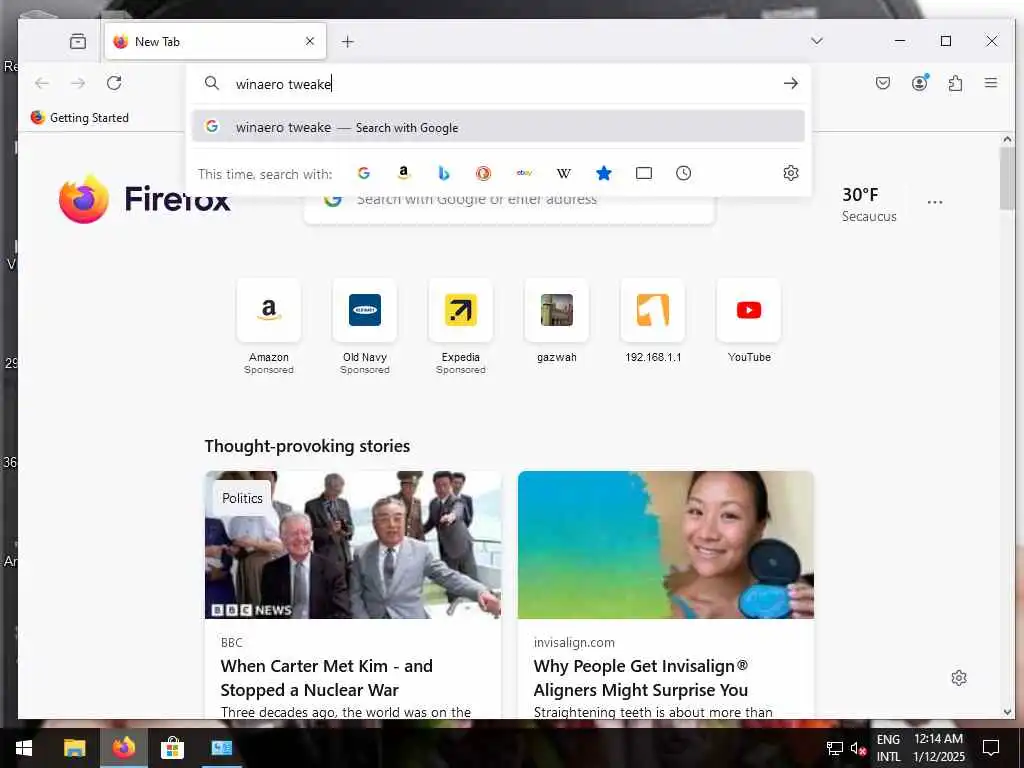Search history with the clock icon

684,173
